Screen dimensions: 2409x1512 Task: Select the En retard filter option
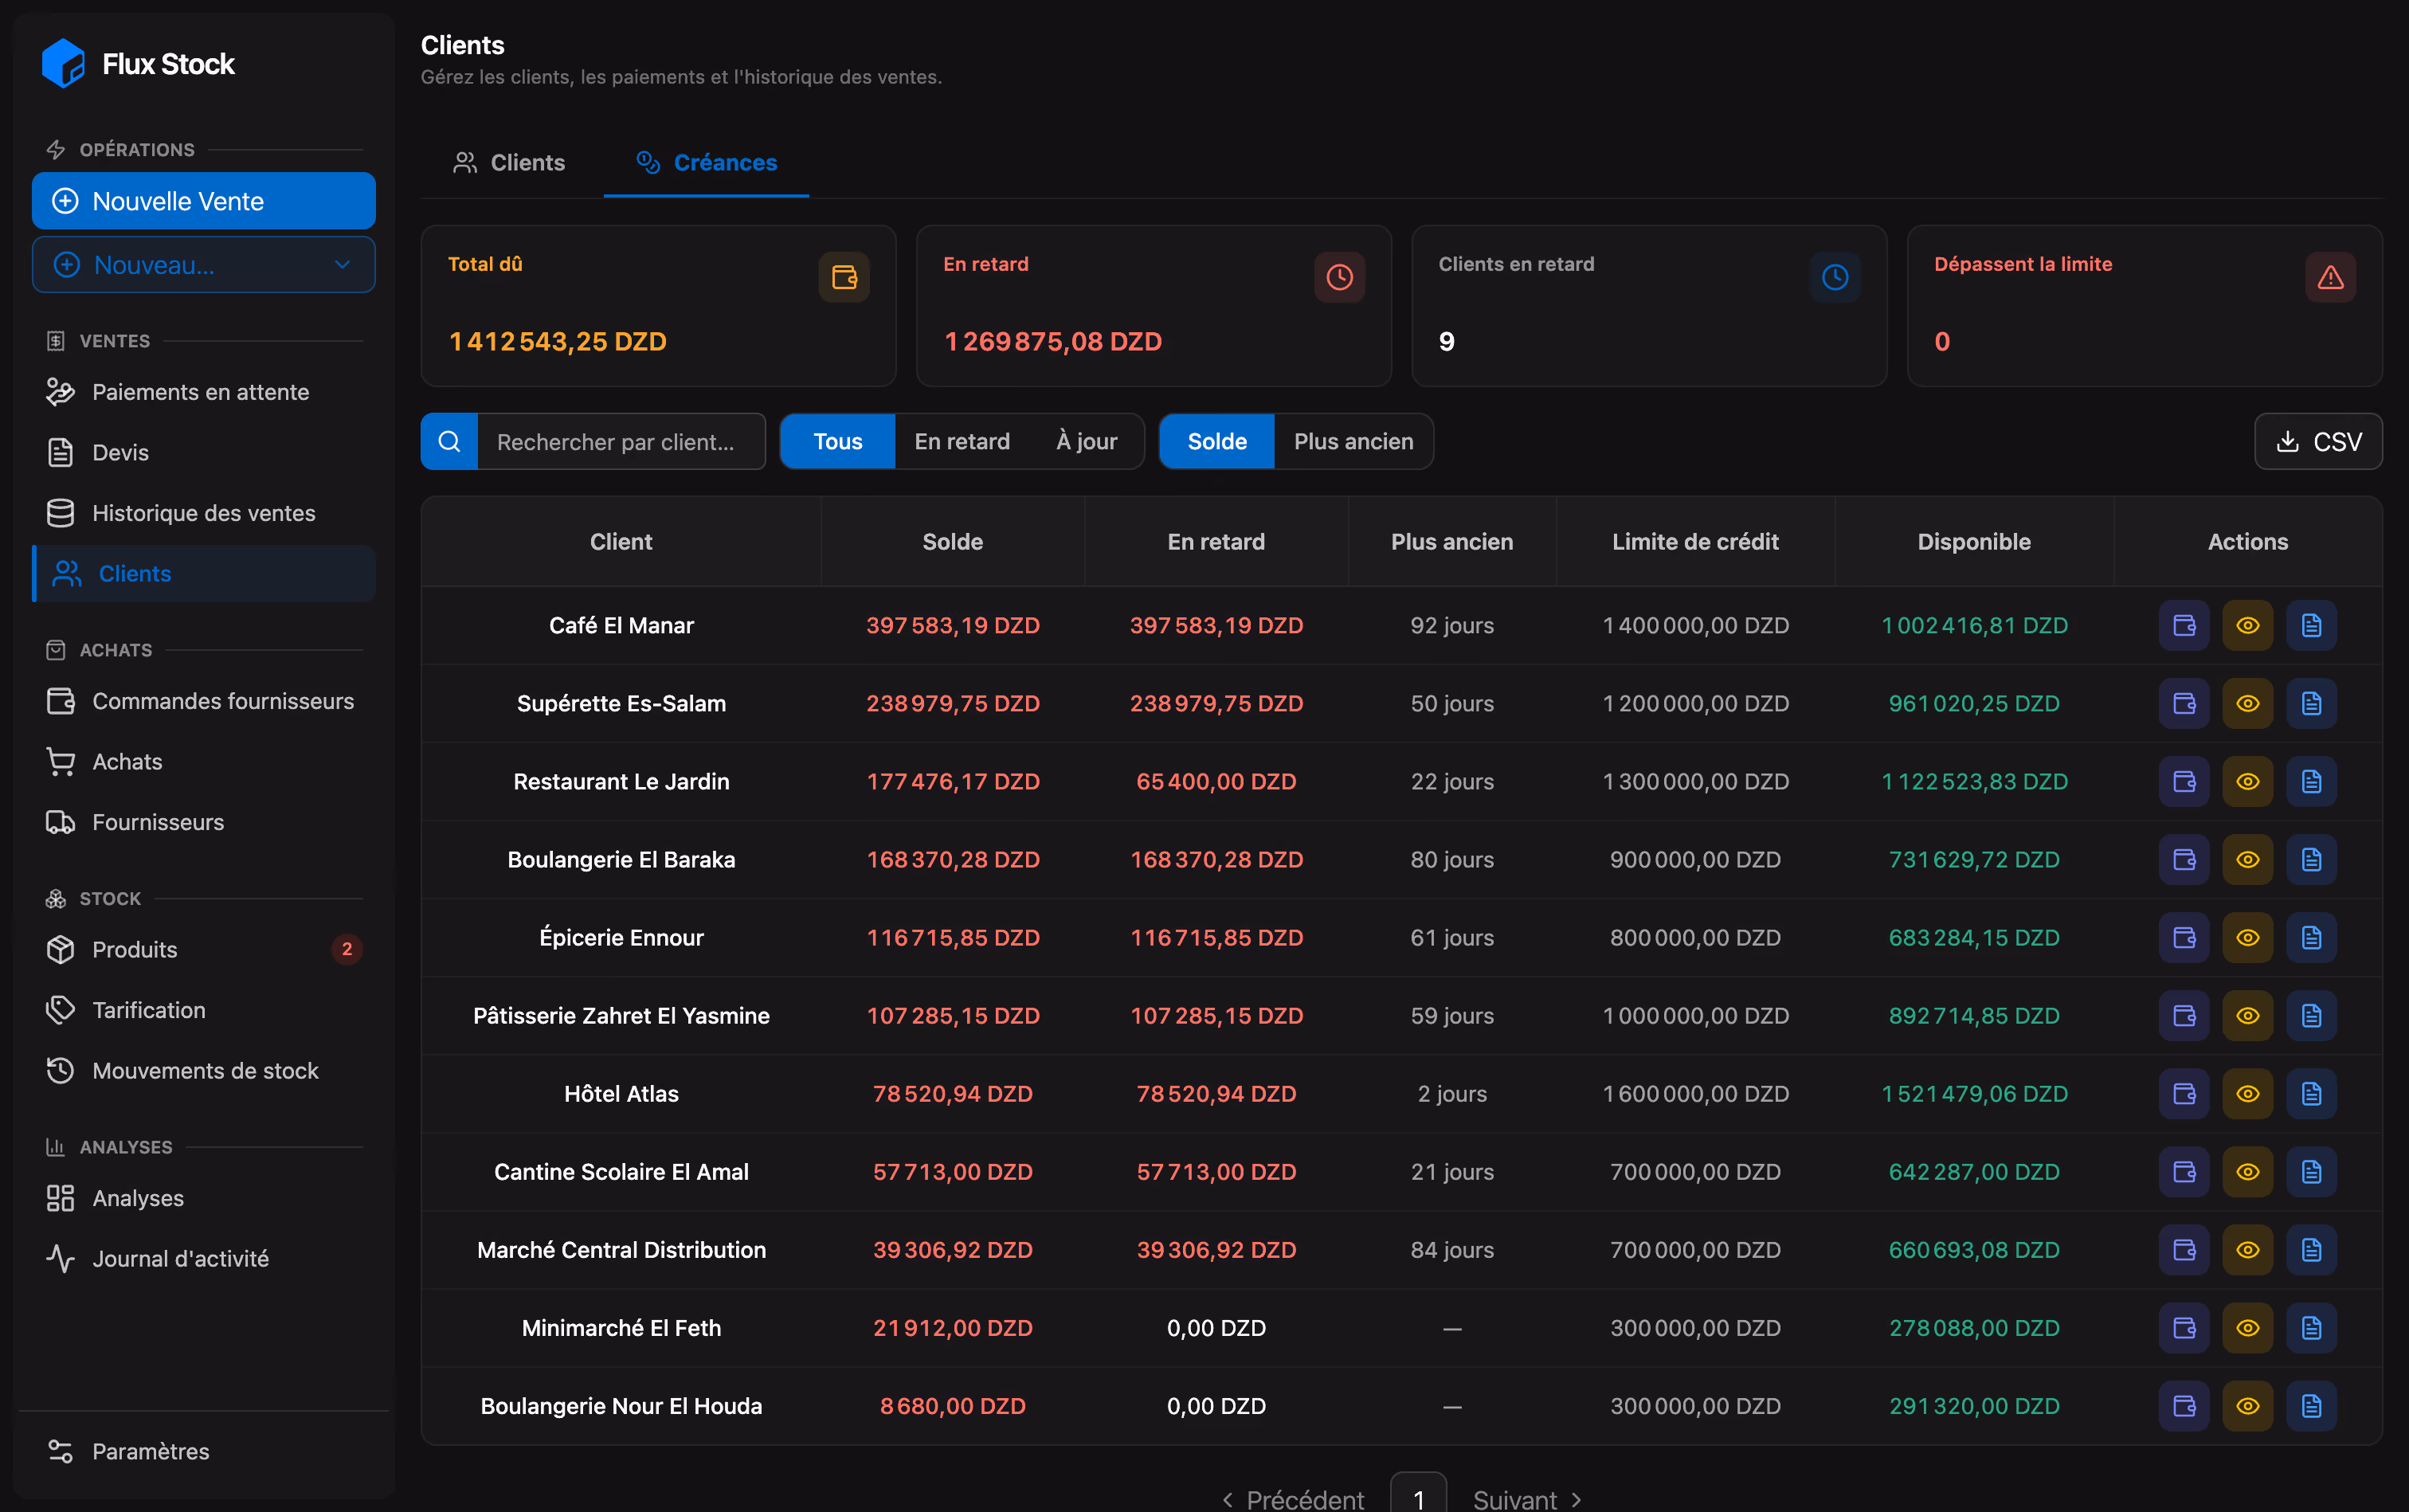click(x=962, y=442)
